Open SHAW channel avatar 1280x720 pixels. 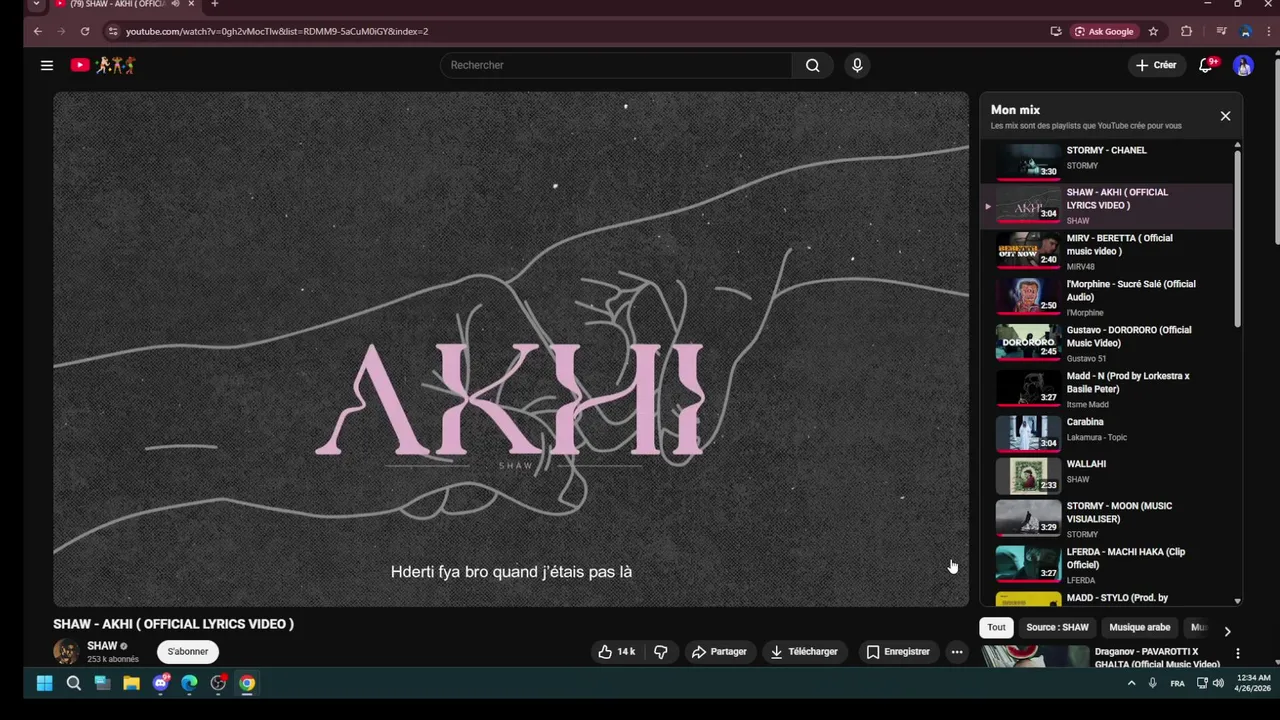tap(66, 652)
